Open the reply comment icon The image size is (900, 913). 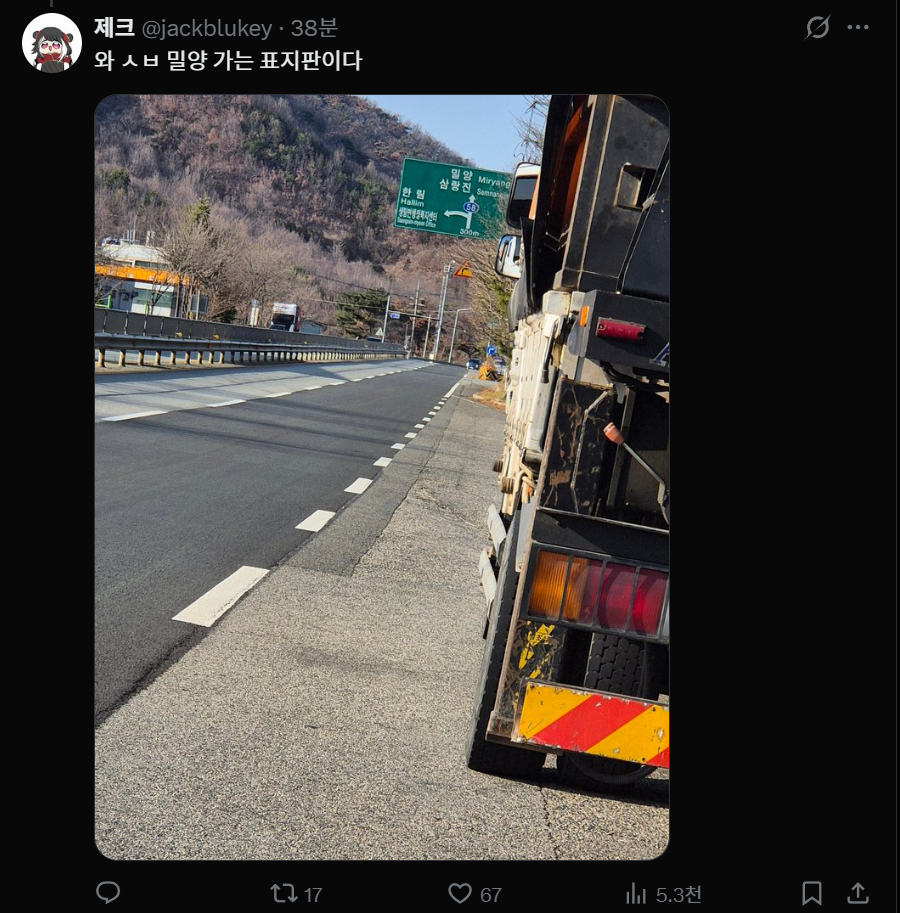tap(108, 892)
